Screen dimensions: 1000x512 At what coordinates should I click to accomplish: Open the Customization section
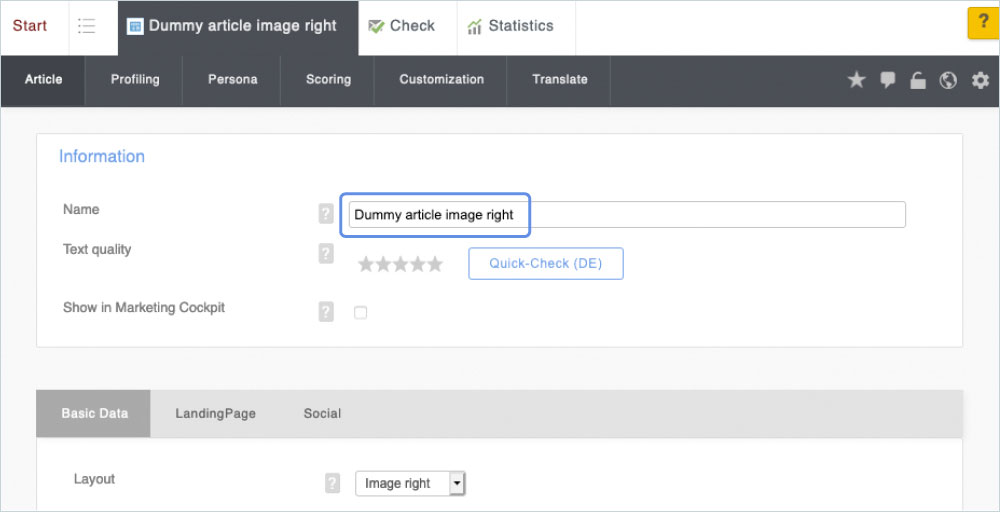coord(441,80)
